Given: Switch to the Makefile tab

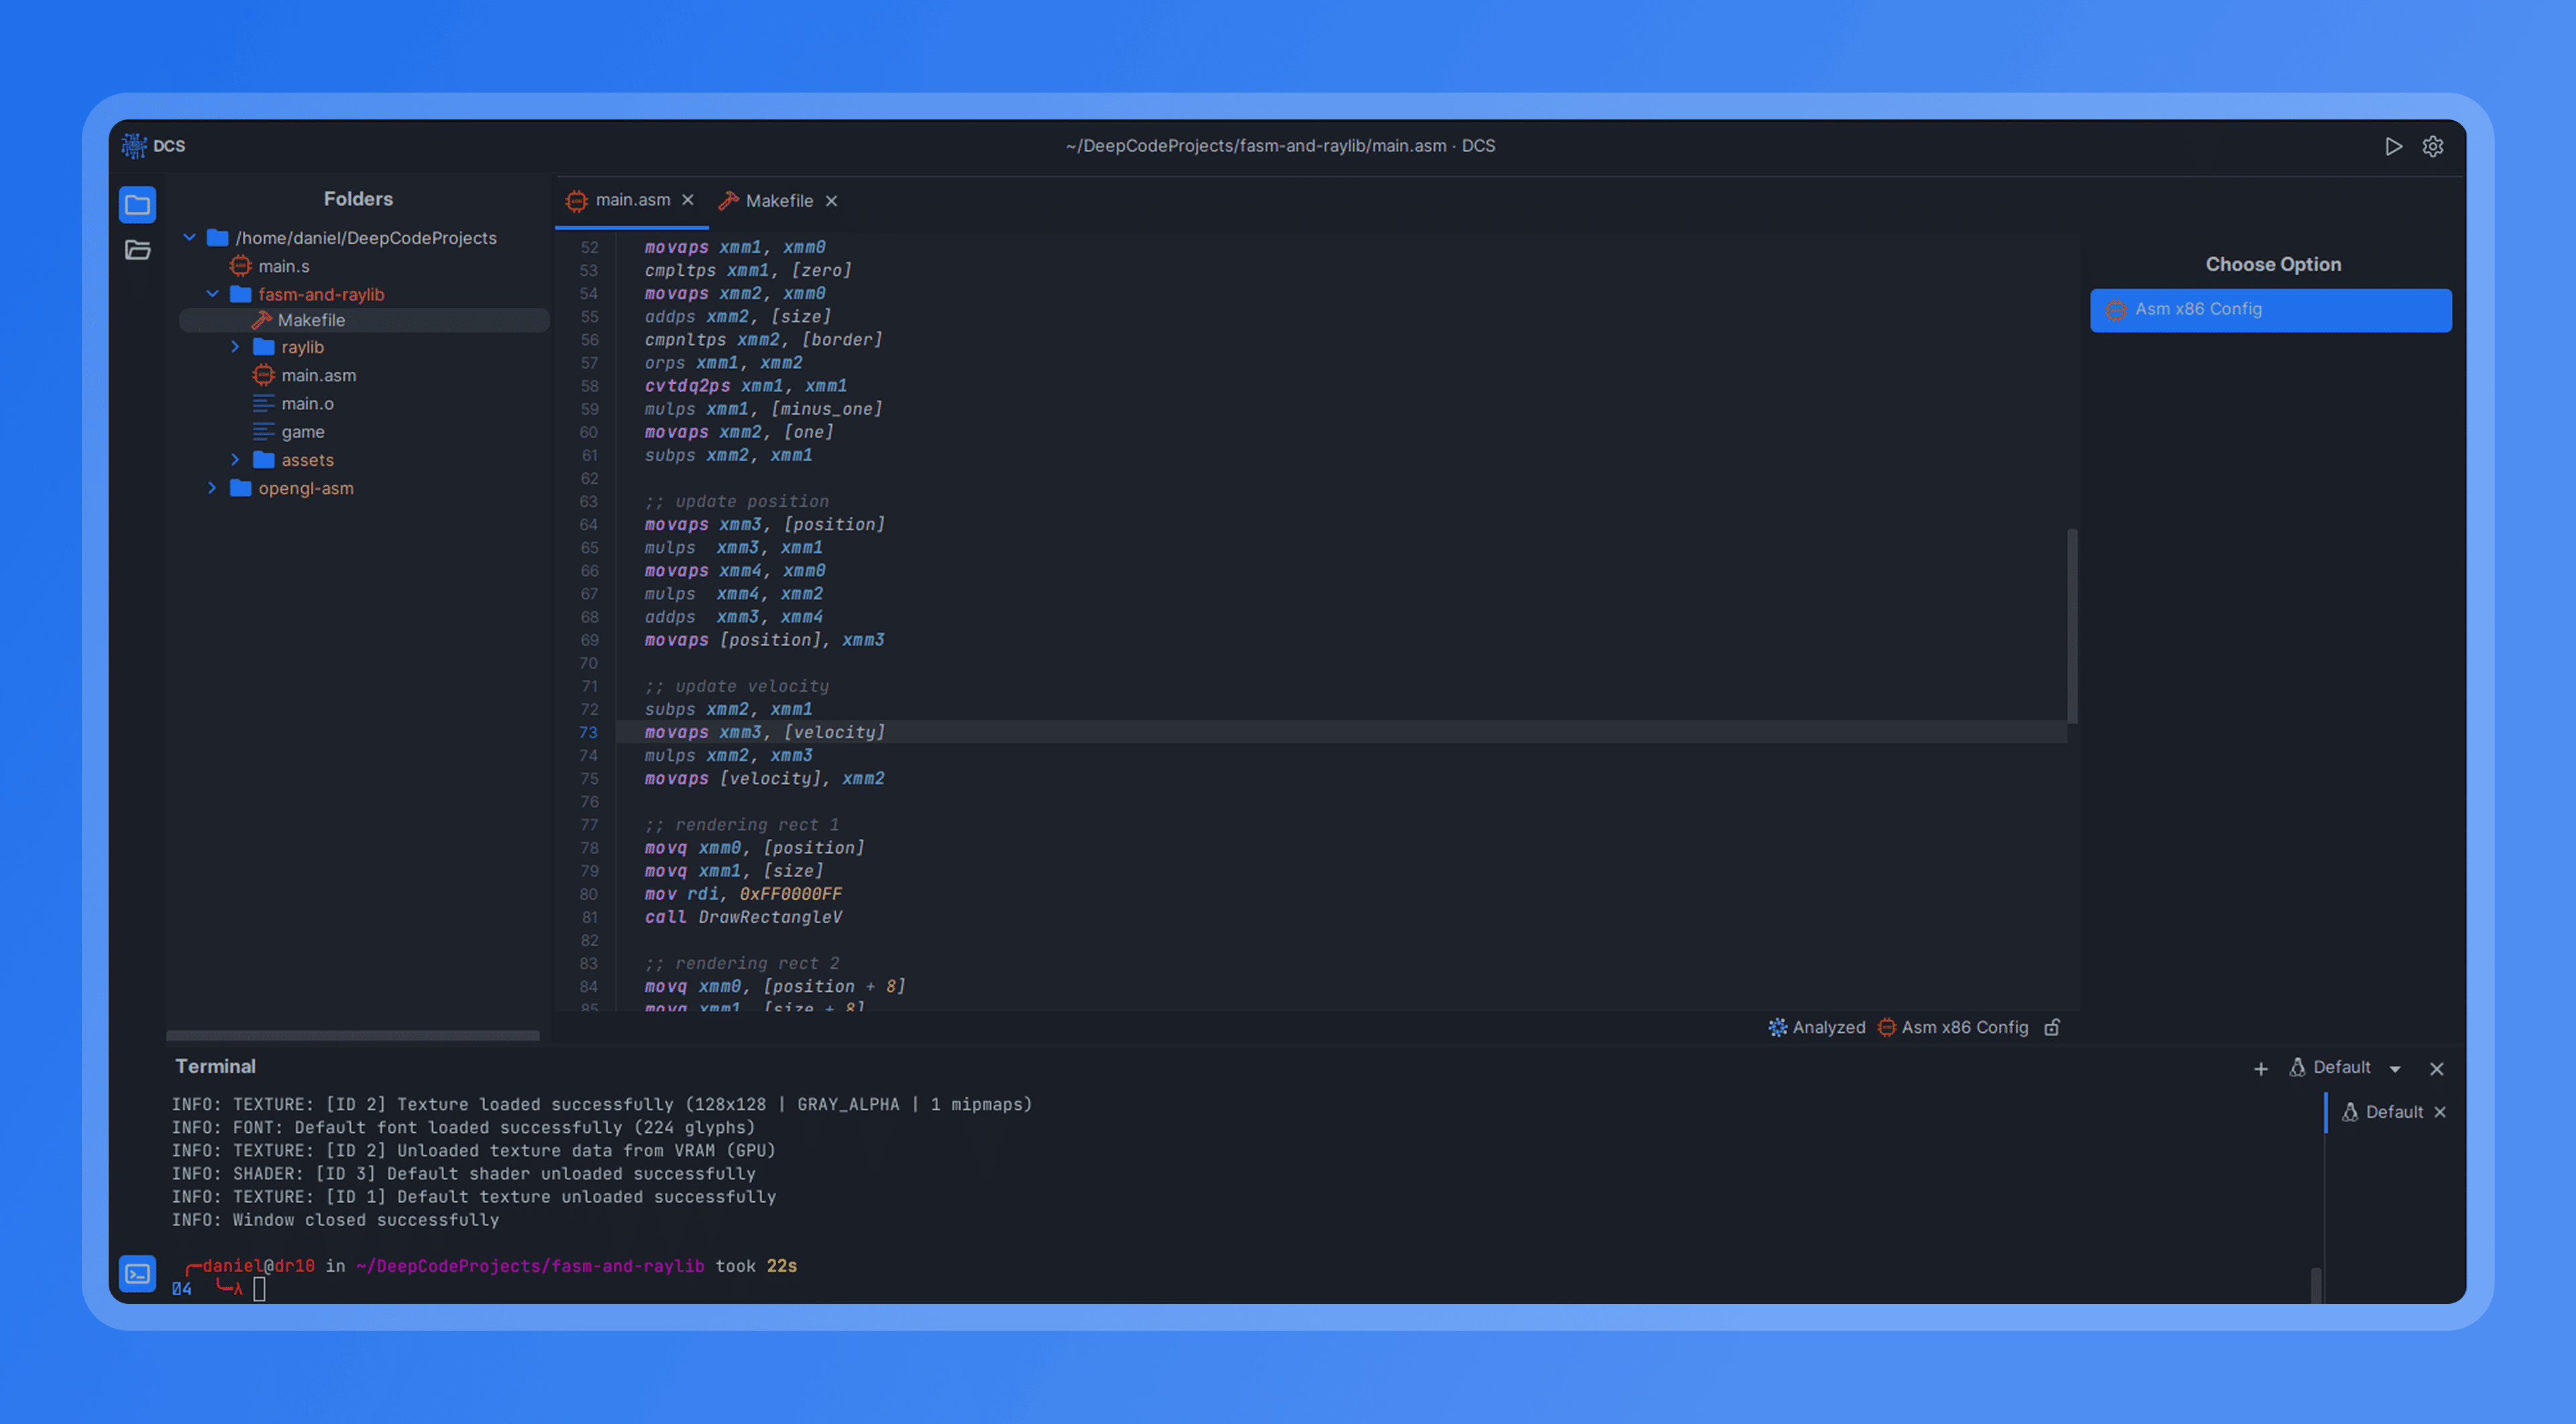Looking at the screenshot, I should click(778, 201).
